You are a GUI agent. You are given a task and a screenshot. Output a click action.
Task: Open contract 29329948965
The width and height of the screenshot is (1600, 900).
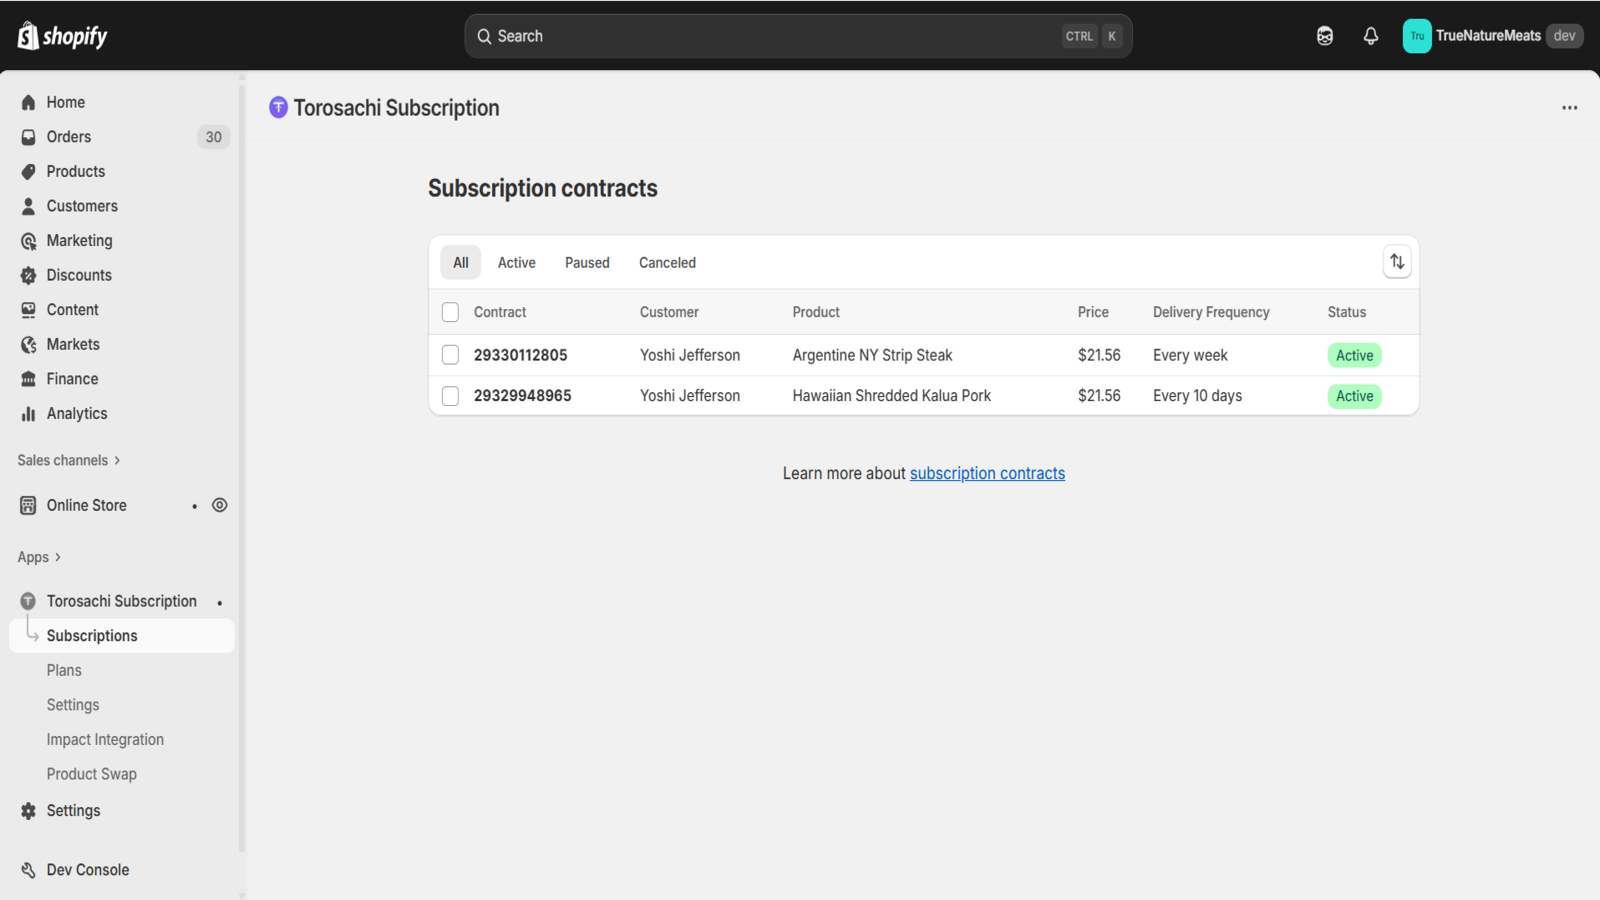(x=522, y=396)
